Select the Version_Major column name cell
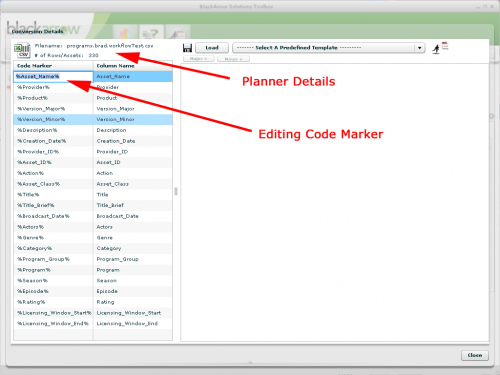Image resolution: width=500 pixels, height=375 pixels. pos(133,109)
